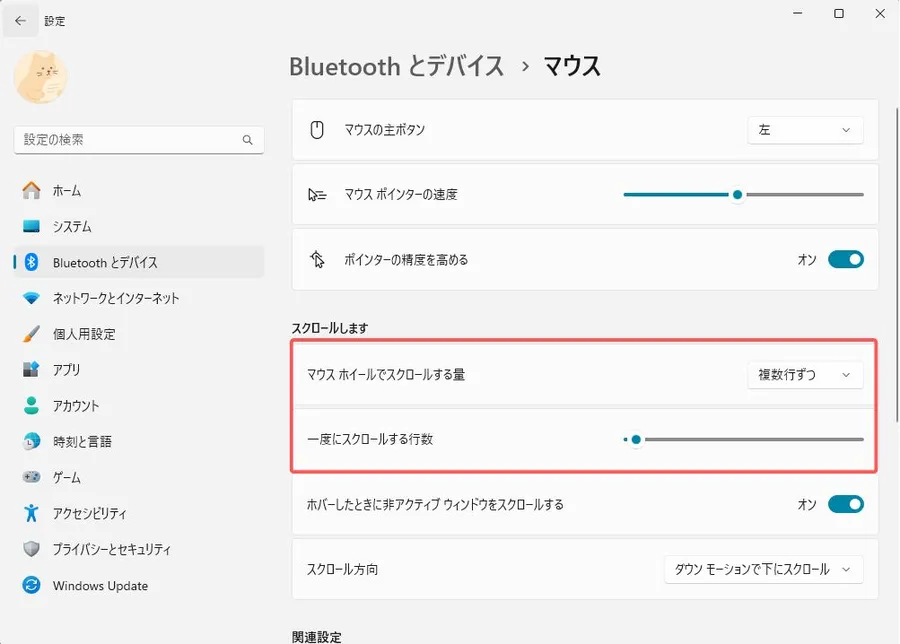
Task: Click the search magnifier icon
Action: coord(248,140)
